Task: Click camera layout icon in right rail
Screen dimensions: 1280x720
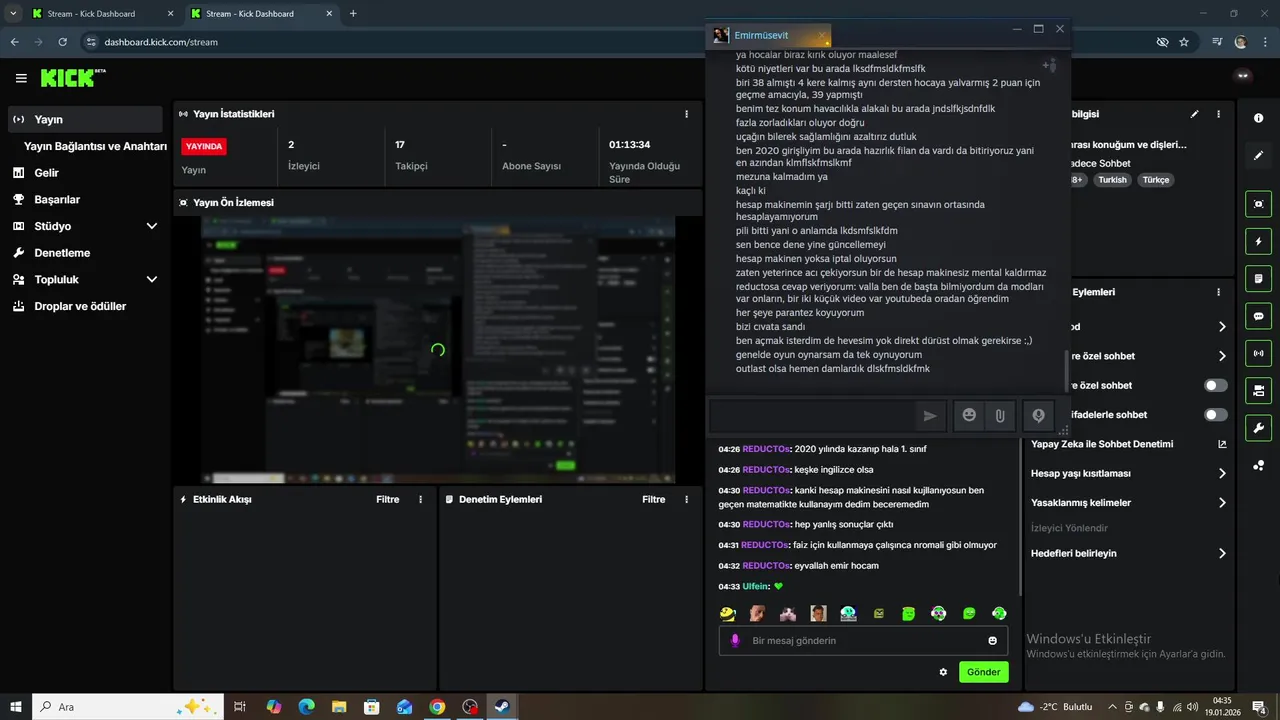Action: point(1258,390)
